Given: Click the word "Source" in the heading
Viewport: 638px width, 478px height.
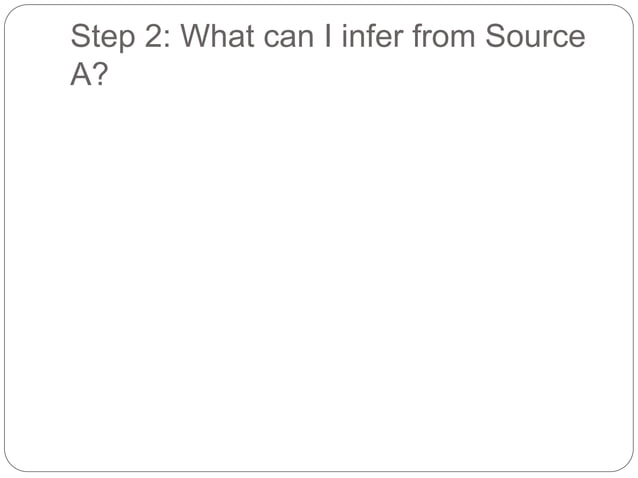Looking at the screenshot, I should [x=535, y=39].
